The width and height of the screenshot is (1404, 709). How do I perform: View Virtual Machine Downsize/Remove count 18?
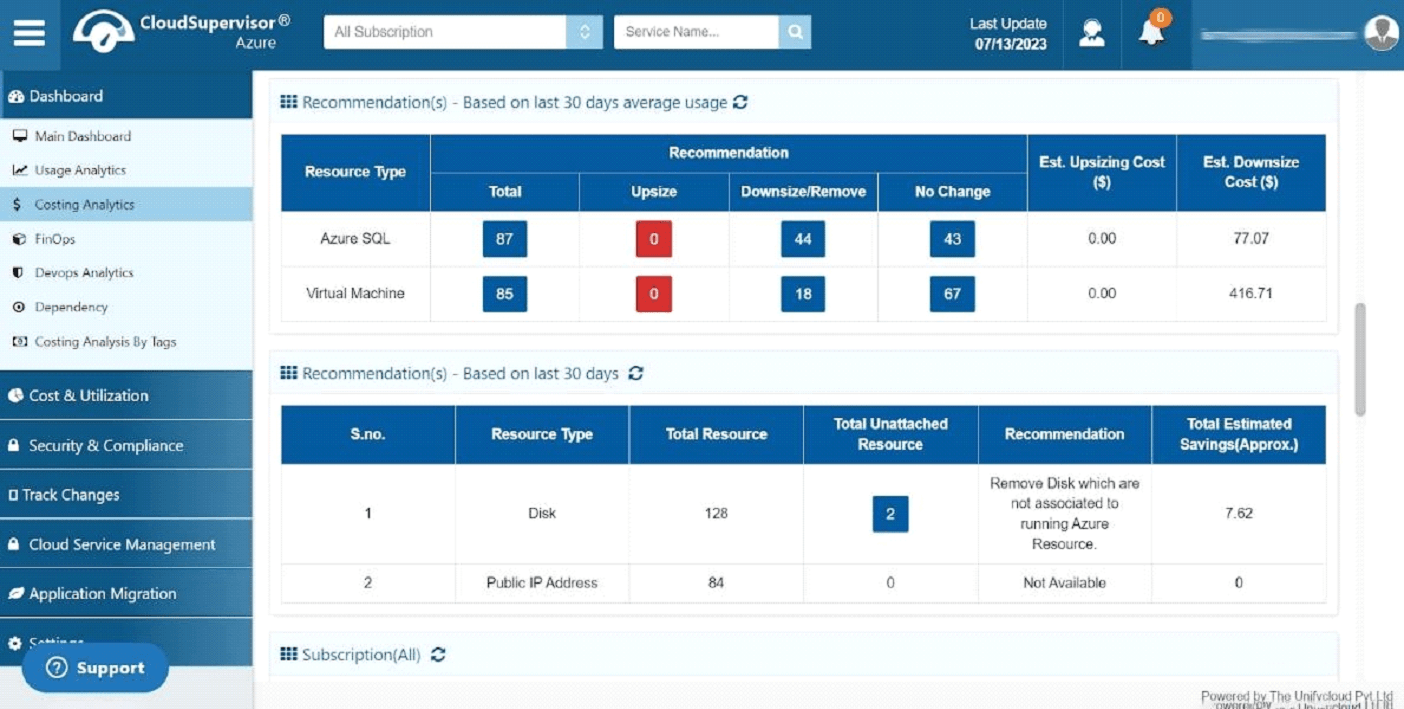click(x=803, y=294)
